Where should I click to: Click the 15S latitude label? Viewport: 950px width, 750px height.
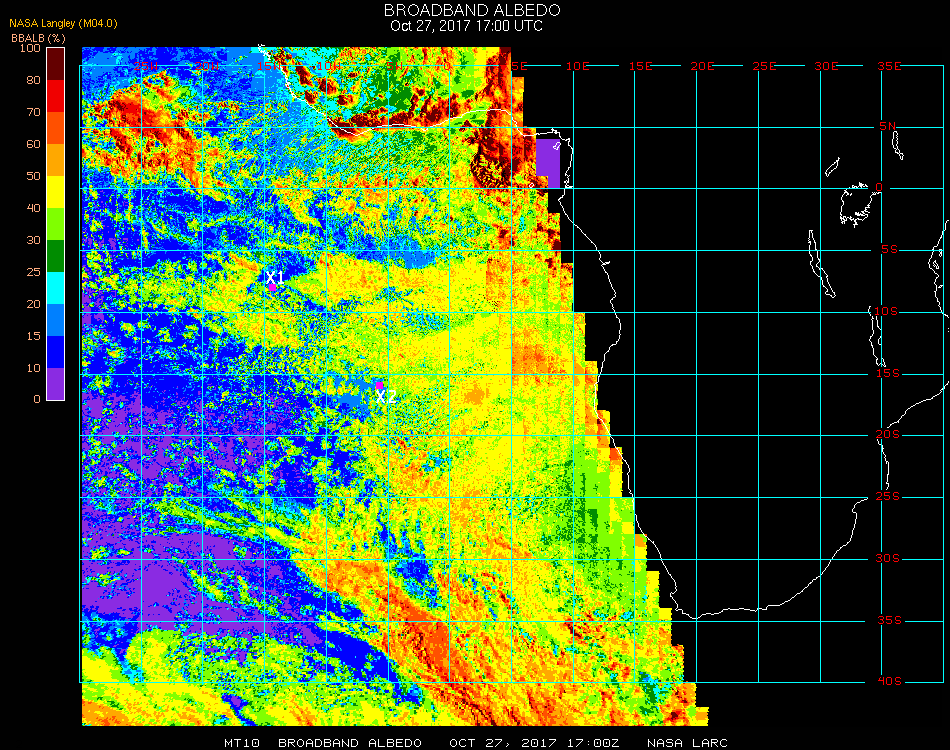(x=888, y=374)
